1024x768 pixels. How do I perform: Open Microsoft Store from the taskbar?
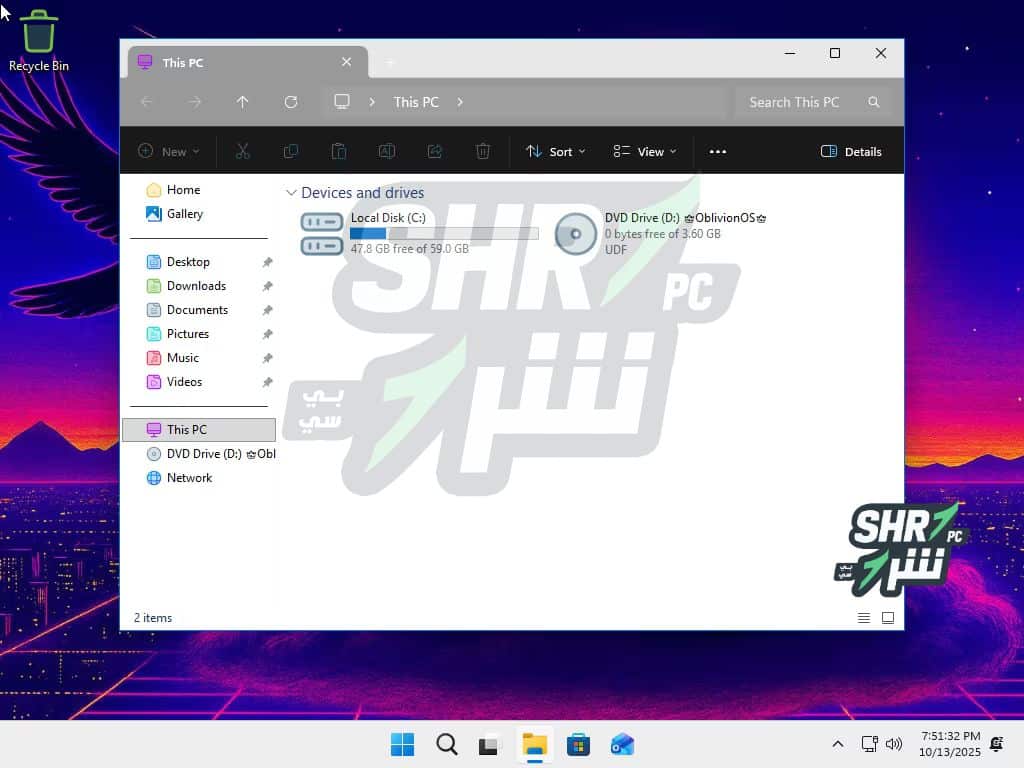578,745
